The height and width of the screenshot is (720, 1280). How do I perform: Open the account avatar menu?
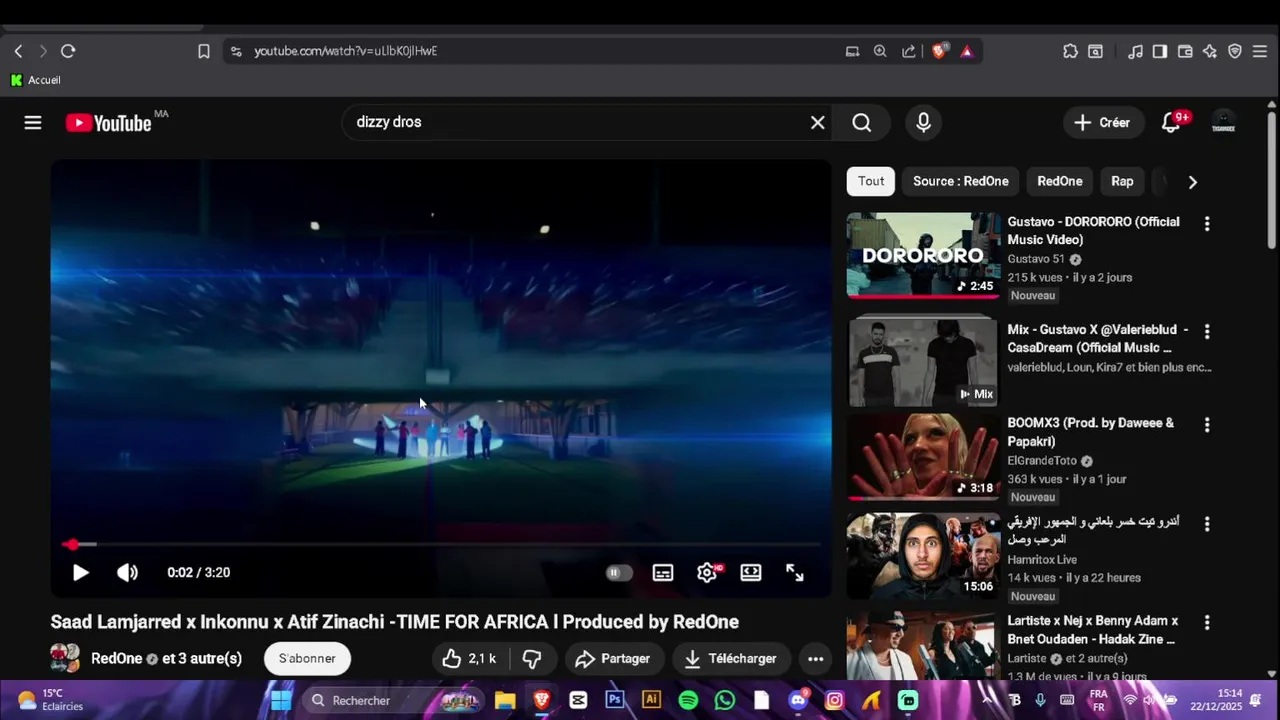coord(1223,122)
